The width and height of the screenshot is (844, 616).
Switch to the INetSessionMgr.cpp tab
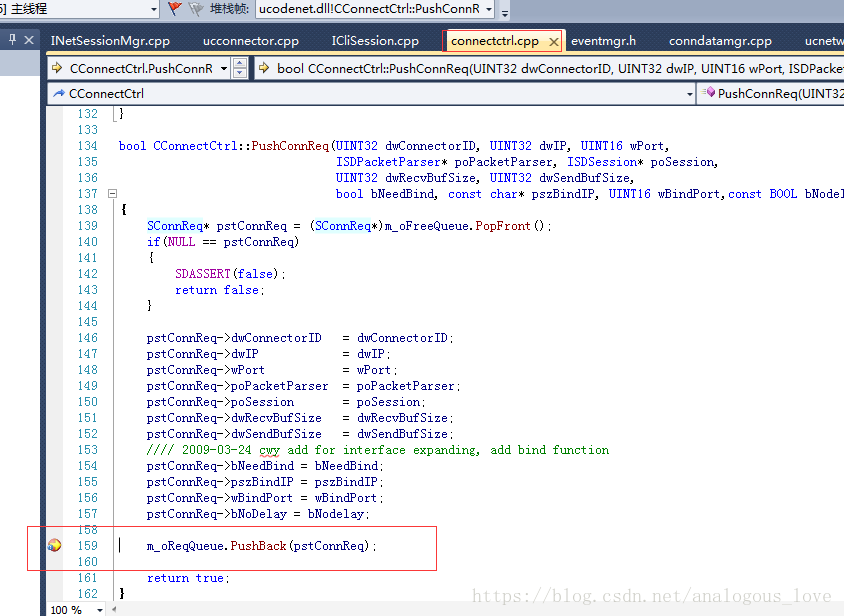(x=110, y=41)
